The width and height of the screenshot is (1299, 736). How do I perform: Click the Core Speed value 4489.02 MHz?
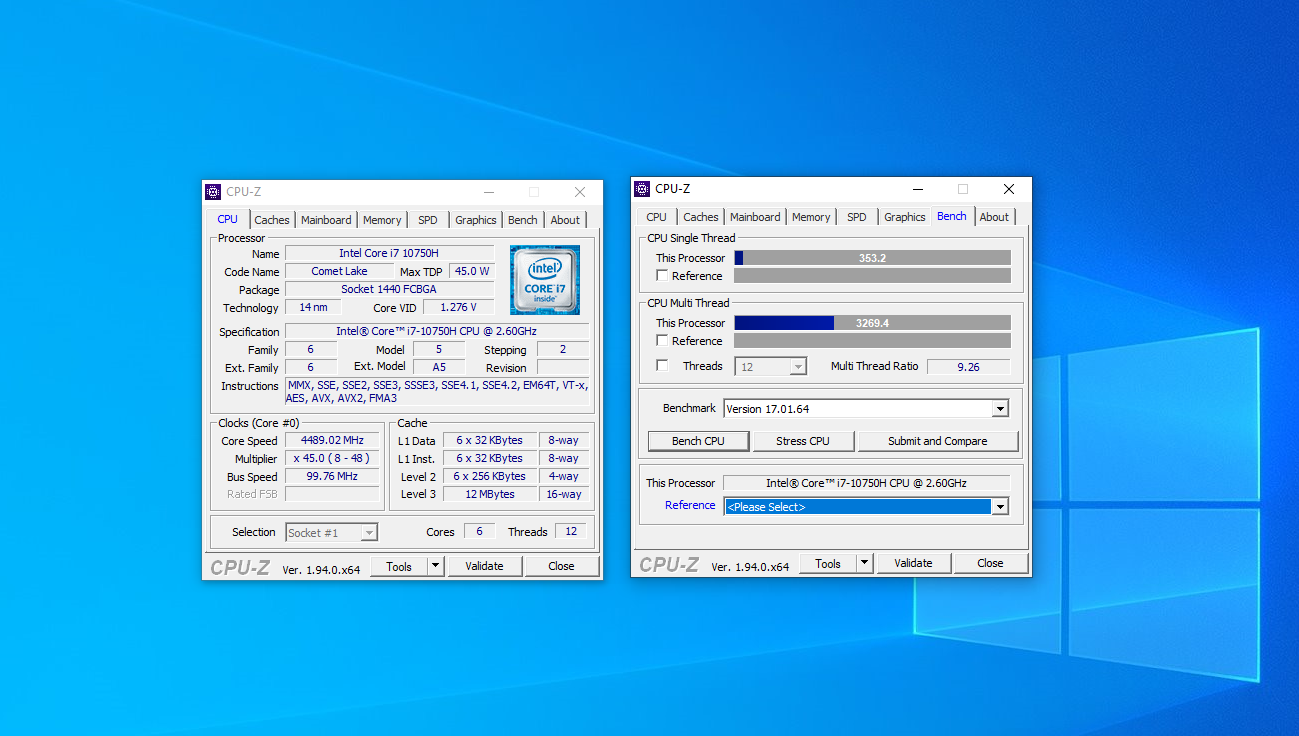coord(332,440)
